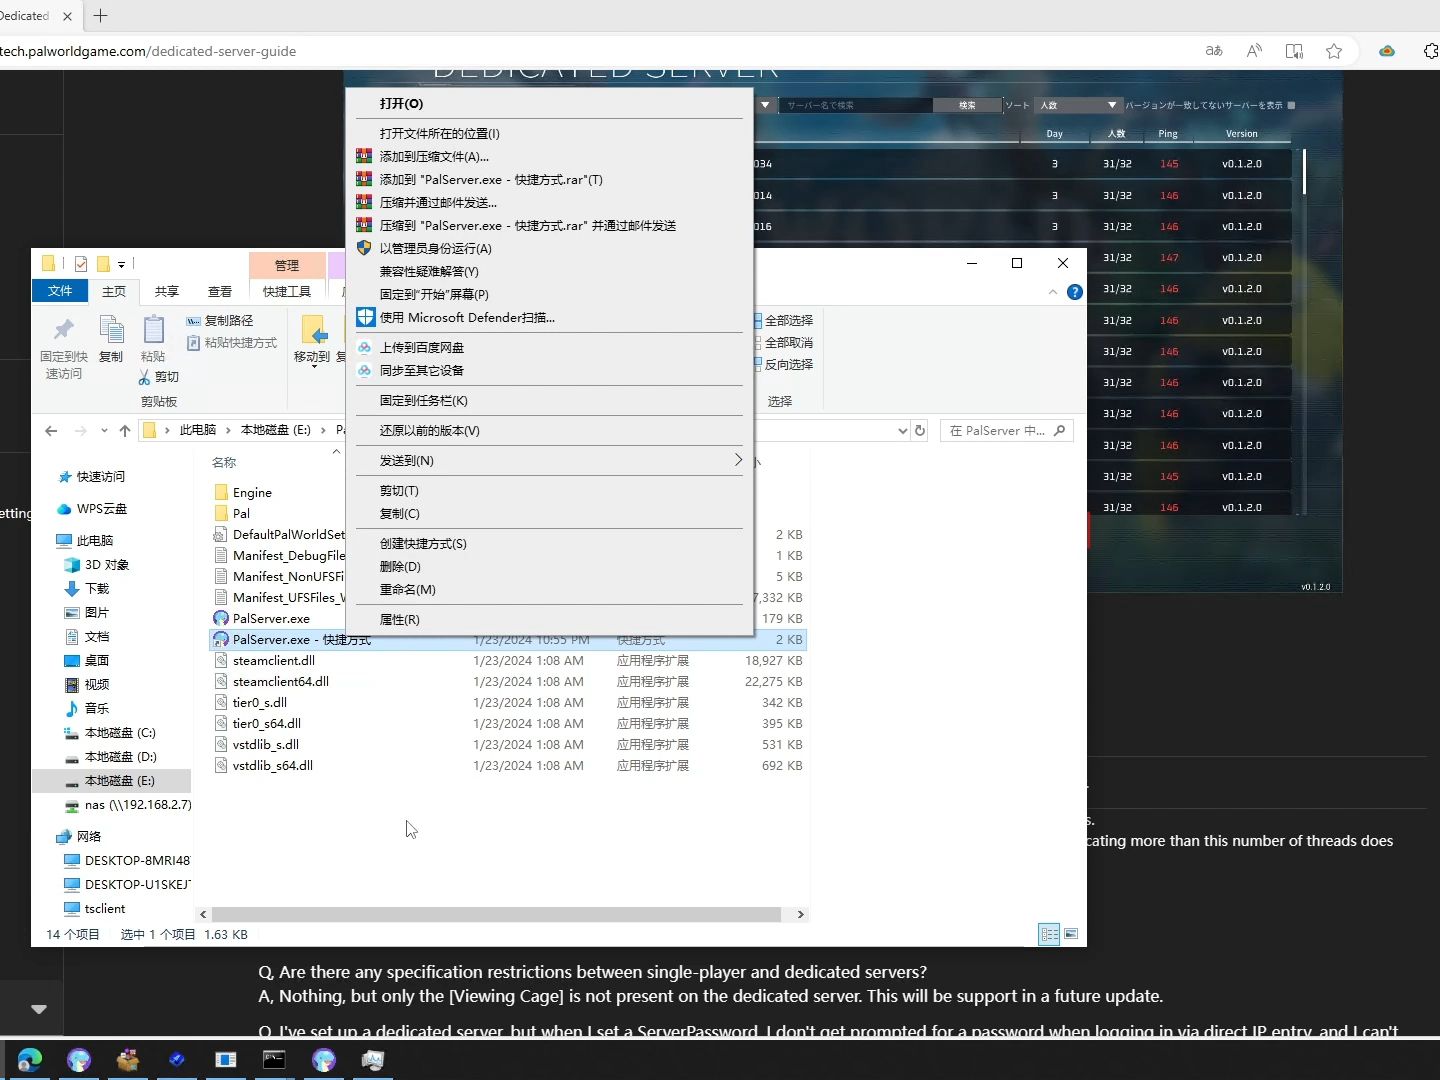
Task: Expand the 移动到 move-to dropdown
Action: pos(313,367)
